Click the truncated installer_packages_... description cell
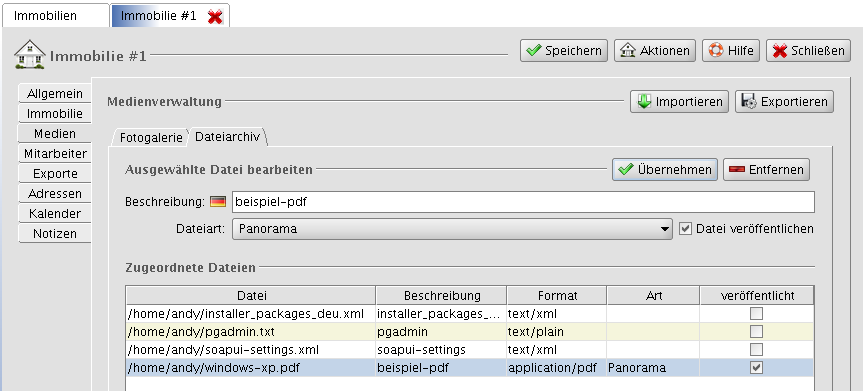The width and height of the screenshot is (863, 391). tap(441, 314)
